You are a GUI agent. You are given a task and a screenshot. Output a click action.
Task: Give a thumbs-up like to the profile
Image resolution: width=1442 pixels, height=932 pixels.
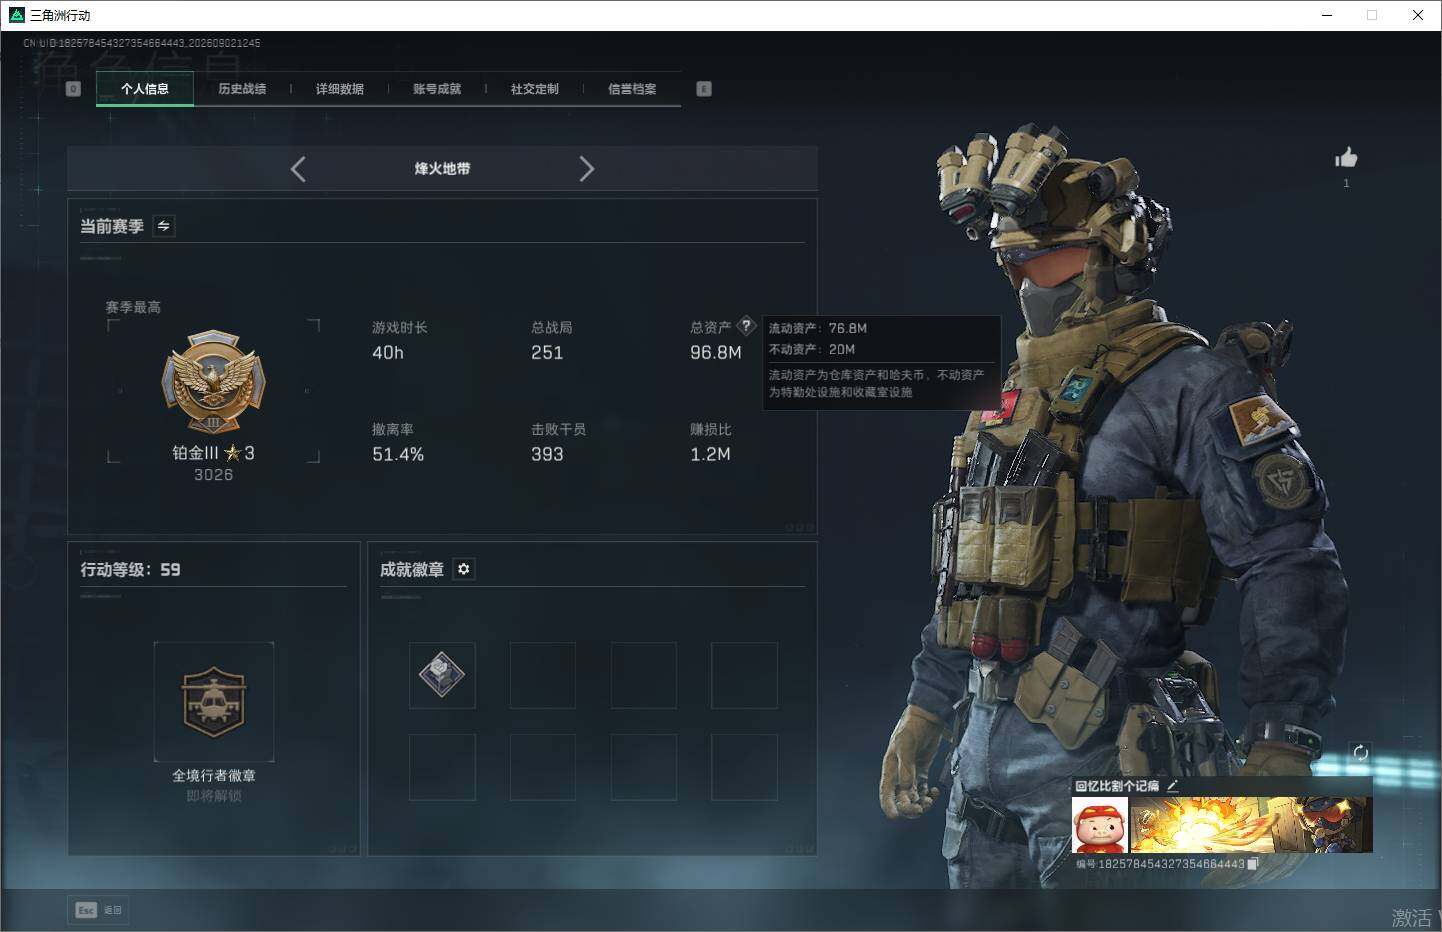[1346, 158]
